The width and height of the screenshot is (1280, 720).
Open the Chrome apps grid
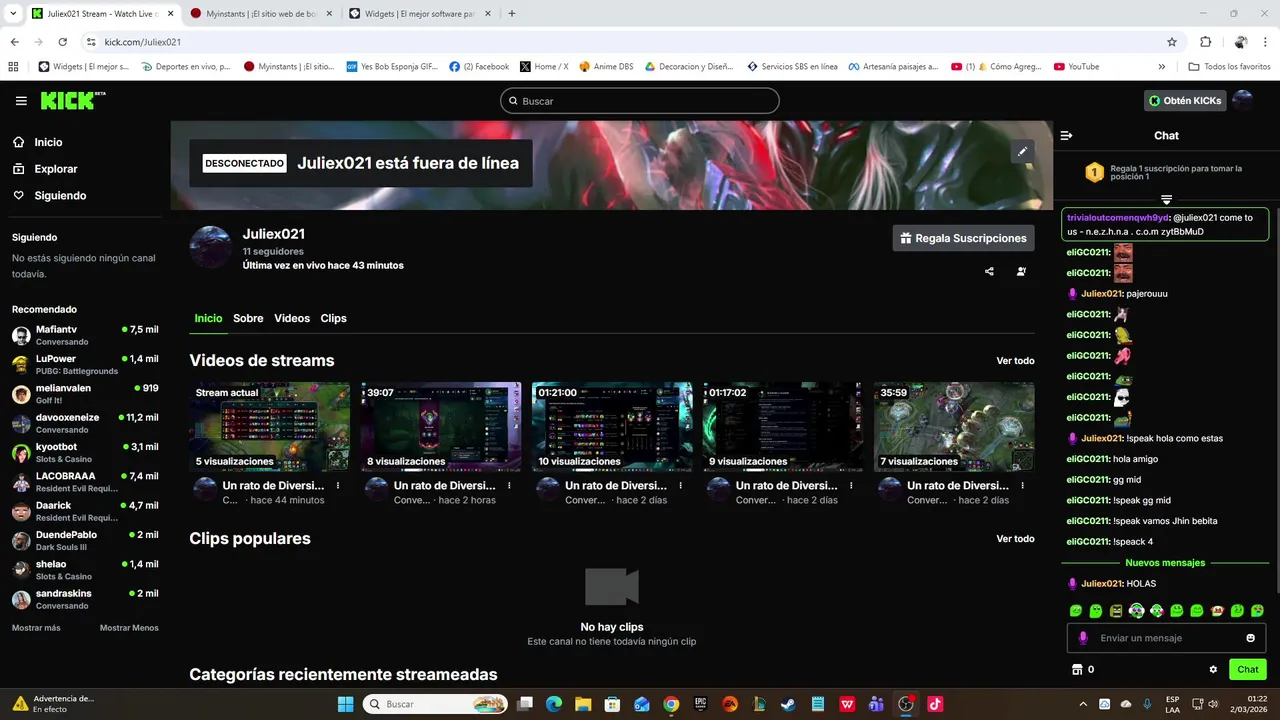point(13,67)
